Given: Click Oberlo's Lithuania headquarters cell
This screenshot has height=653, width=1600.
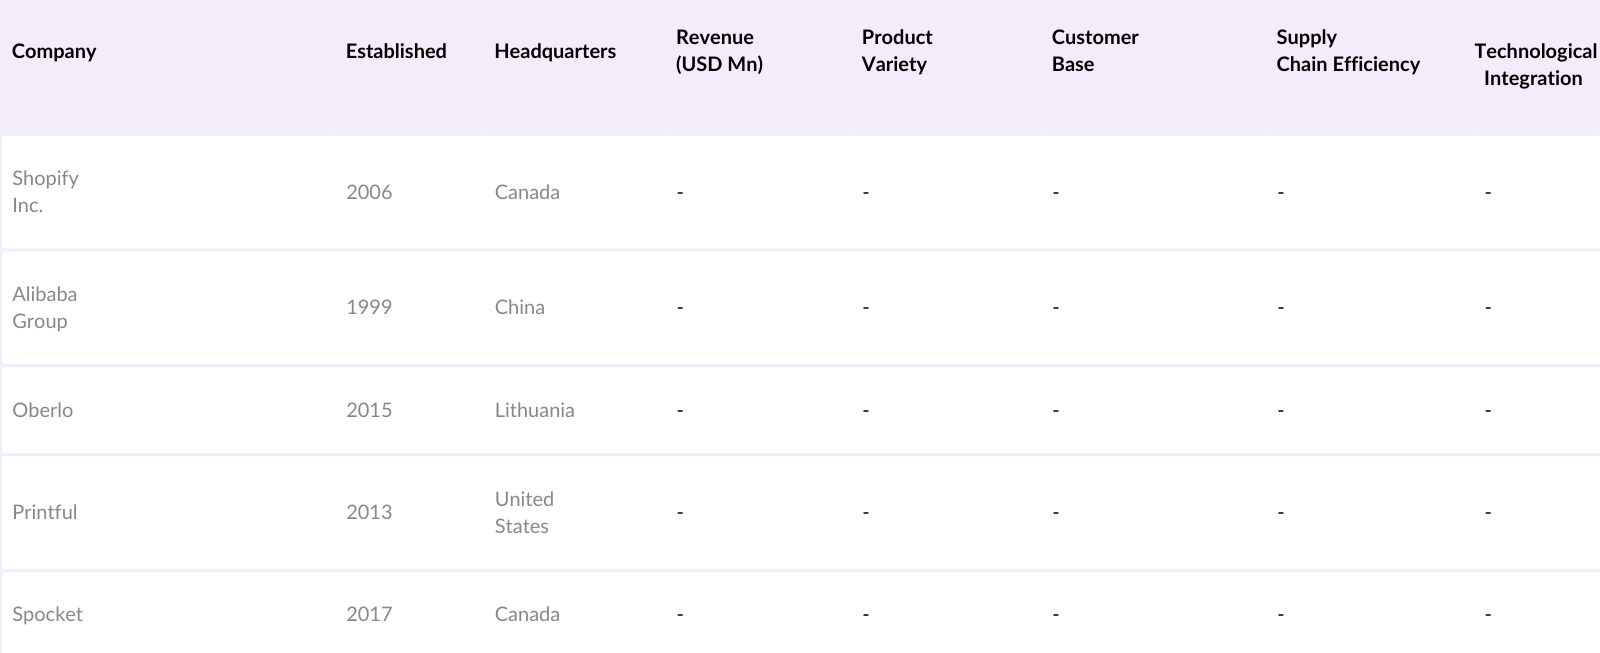Looking at the screenshot, I should click(x=534, y=410).
